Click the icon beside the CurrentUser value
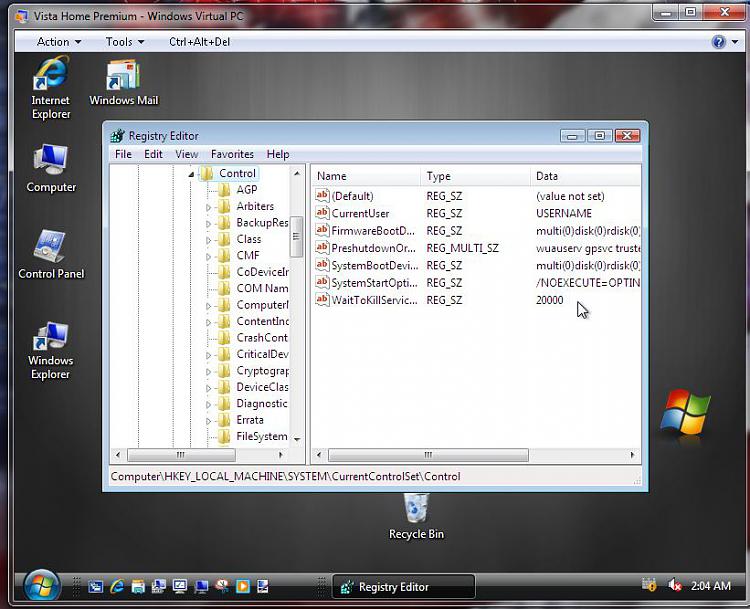Viewport: 750px width, 609px height. pos(322,213)
